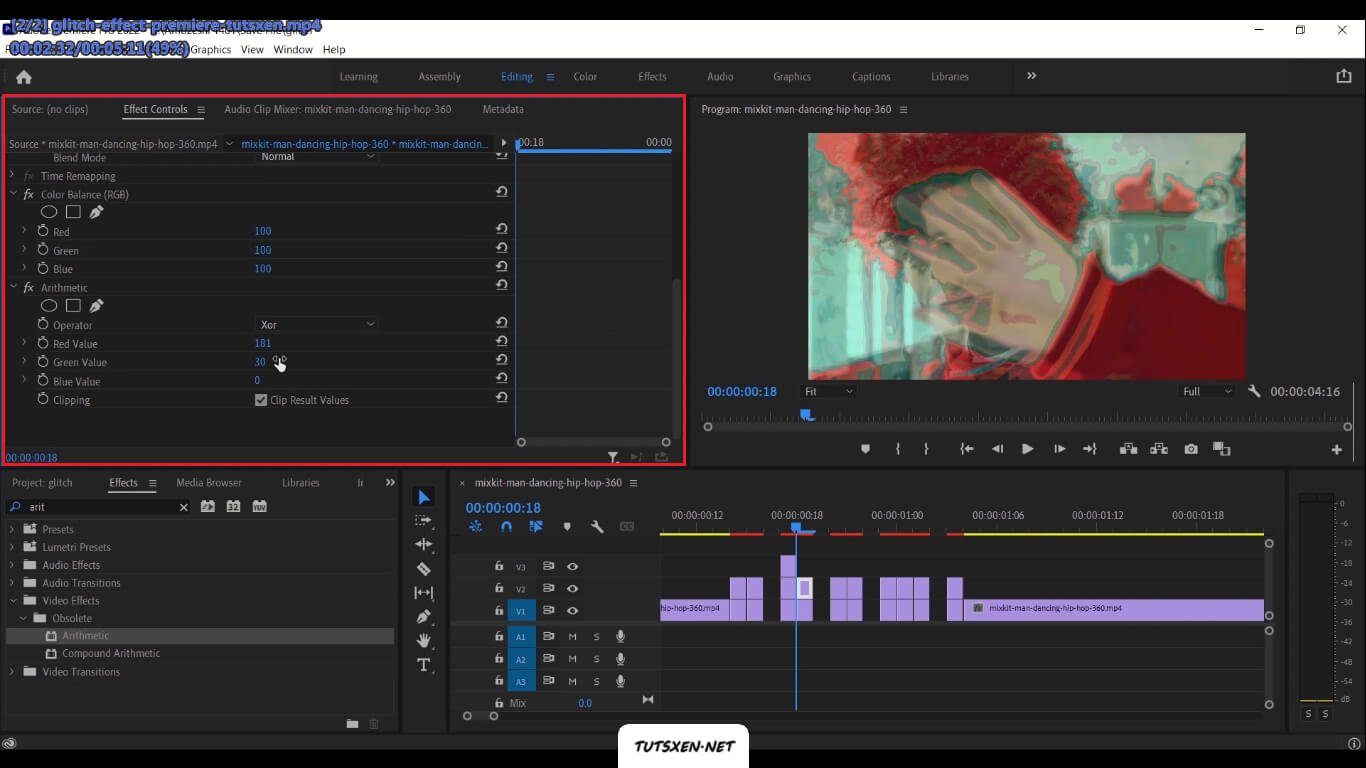Reset the Red Value parameter
The height and width of the screenshot is (768, 1366).
pos(501,342)
